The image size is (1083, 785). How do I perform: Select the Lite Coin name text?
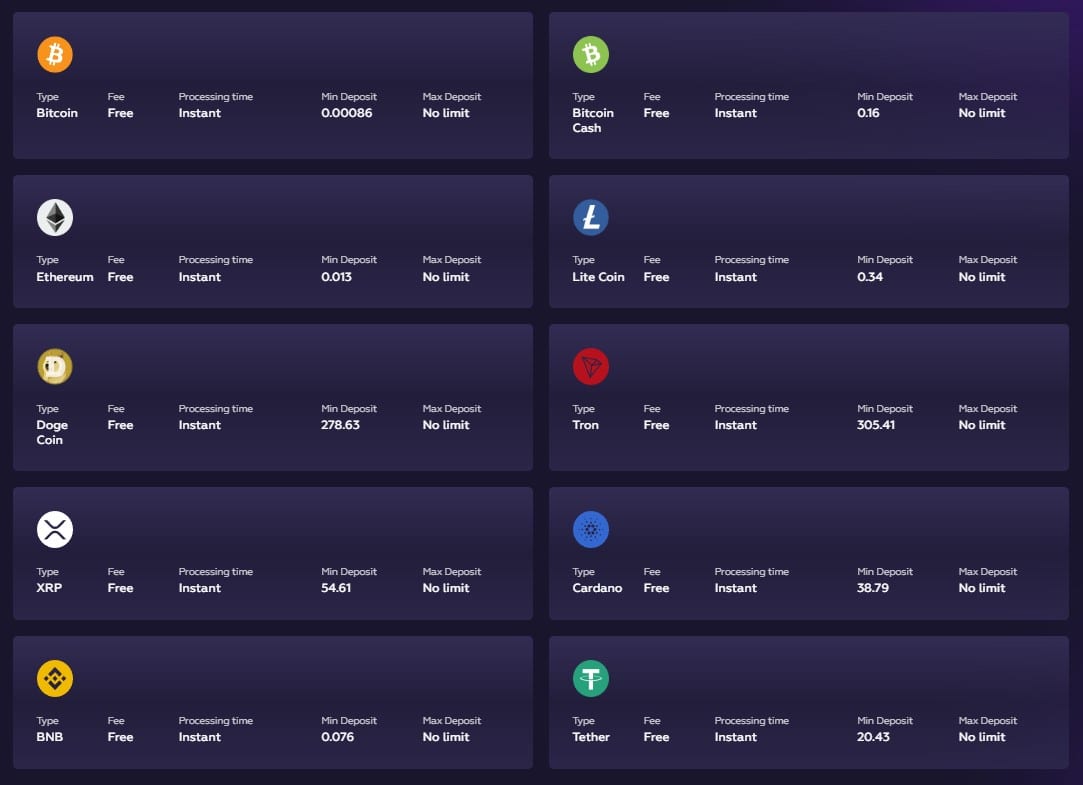(598, 277)
